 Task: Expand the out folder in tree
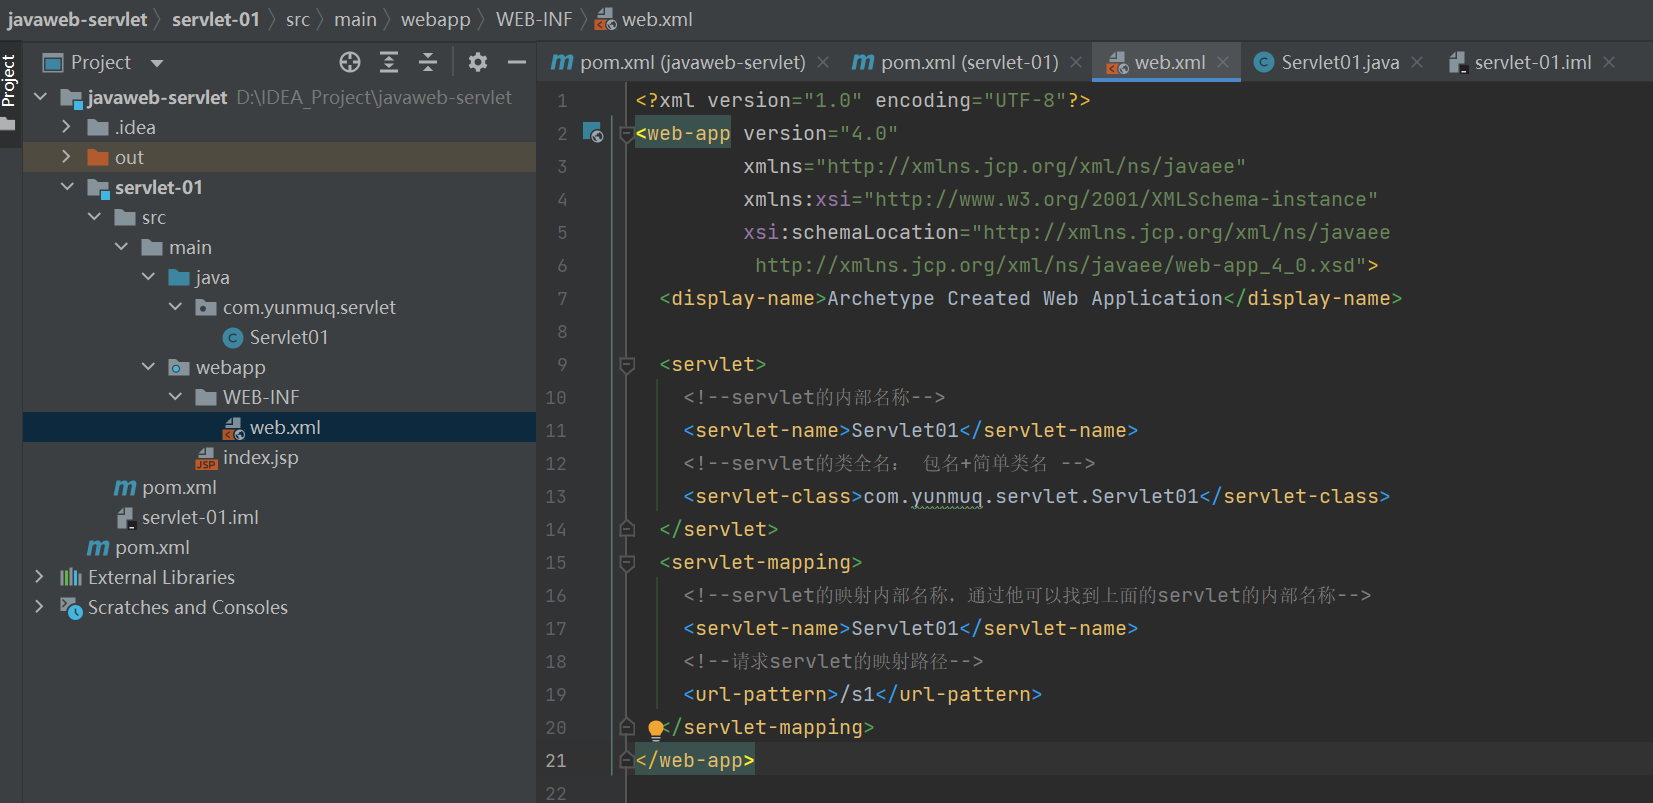click(66, 157)
